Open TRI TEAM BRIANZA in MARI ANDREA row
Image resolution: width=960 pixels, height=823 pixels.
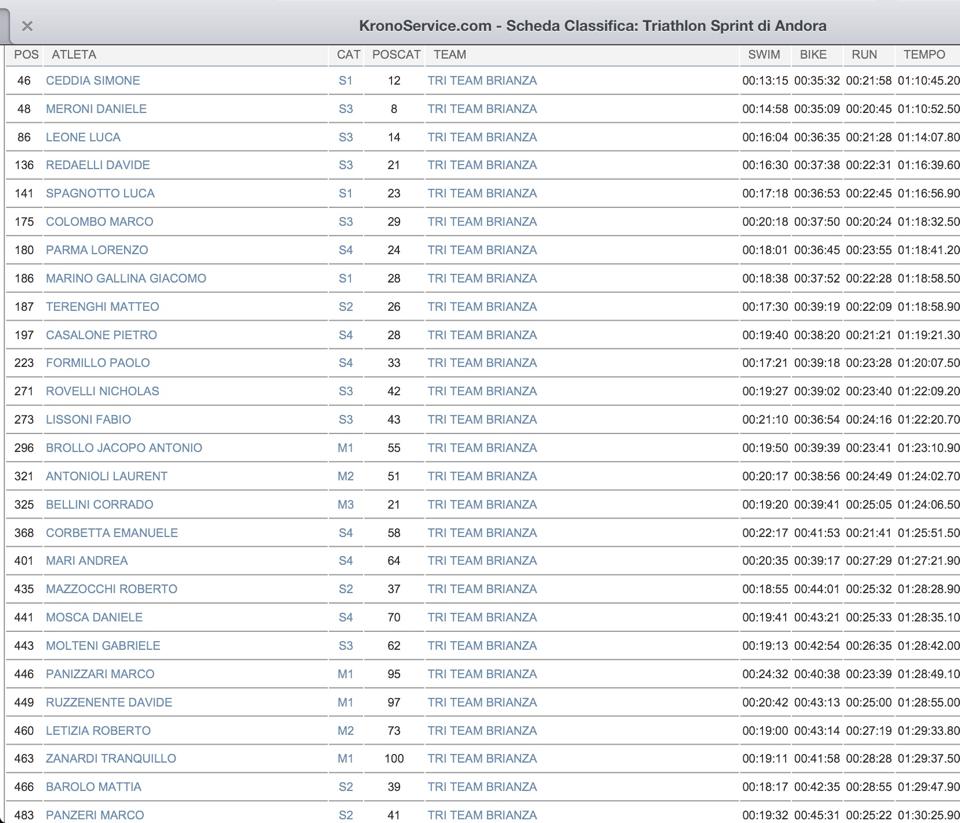(482, 561)
